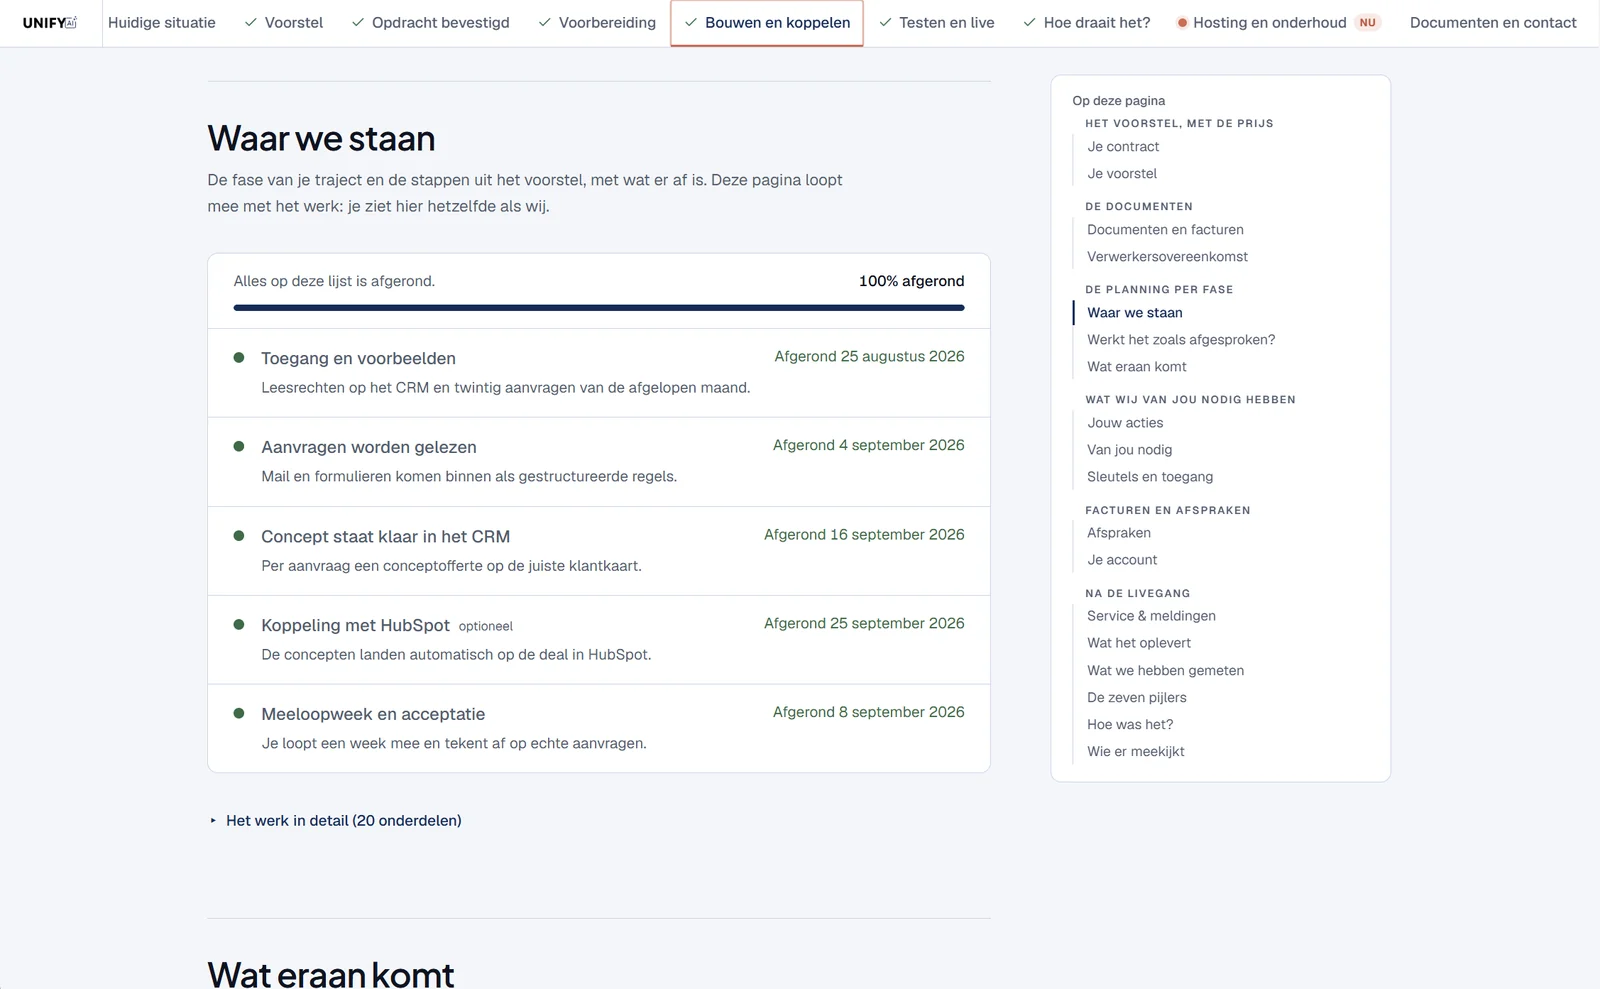
Task: Open the Hosting en onderhoud tab
Action: coord(1279,22)
